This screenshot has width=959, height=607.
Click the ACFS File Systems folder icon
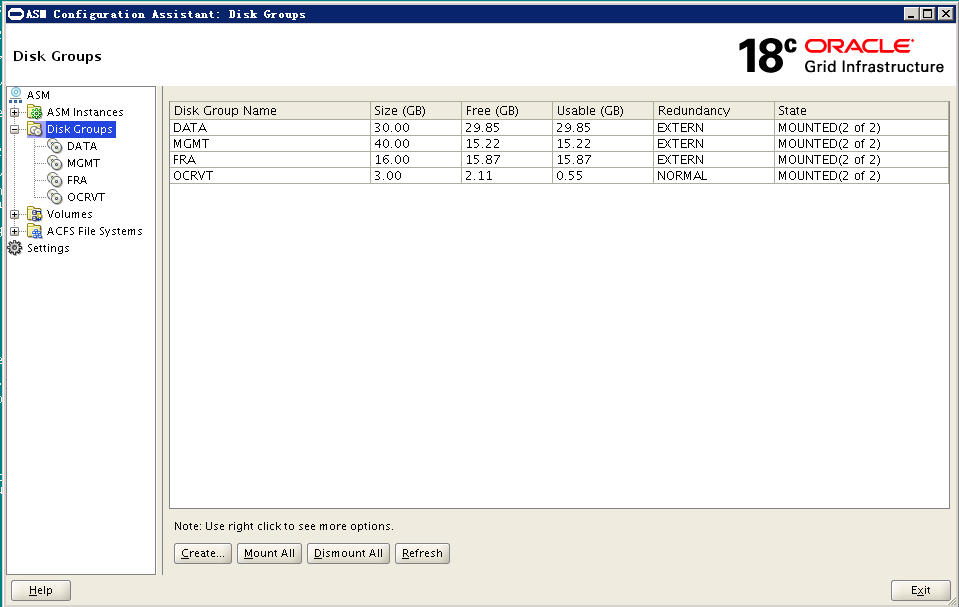pos(35,231)
